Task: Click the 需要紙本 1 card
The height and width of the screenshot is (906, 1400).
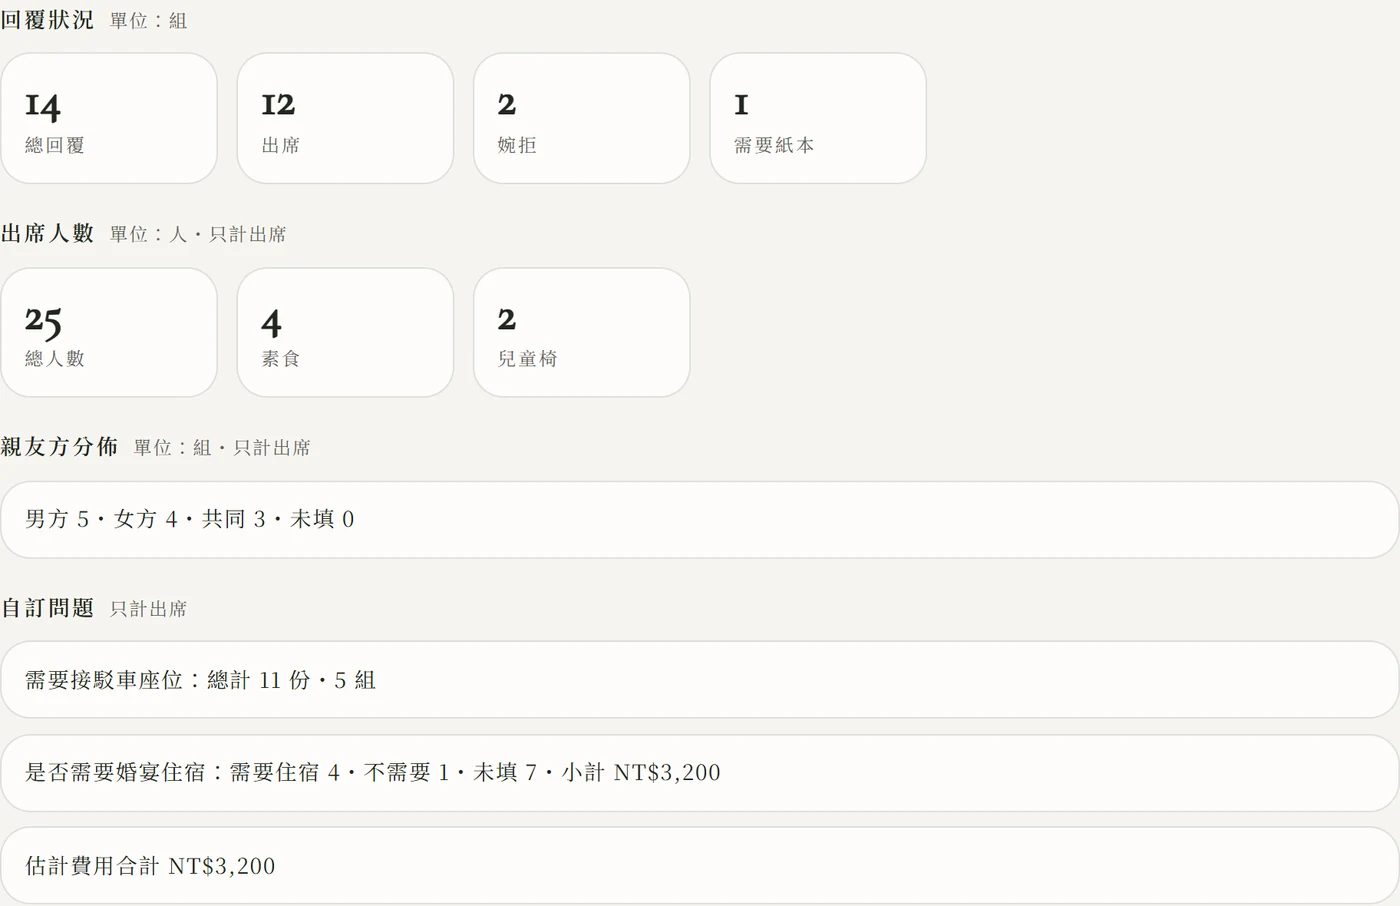Action: tap(818, 118)
